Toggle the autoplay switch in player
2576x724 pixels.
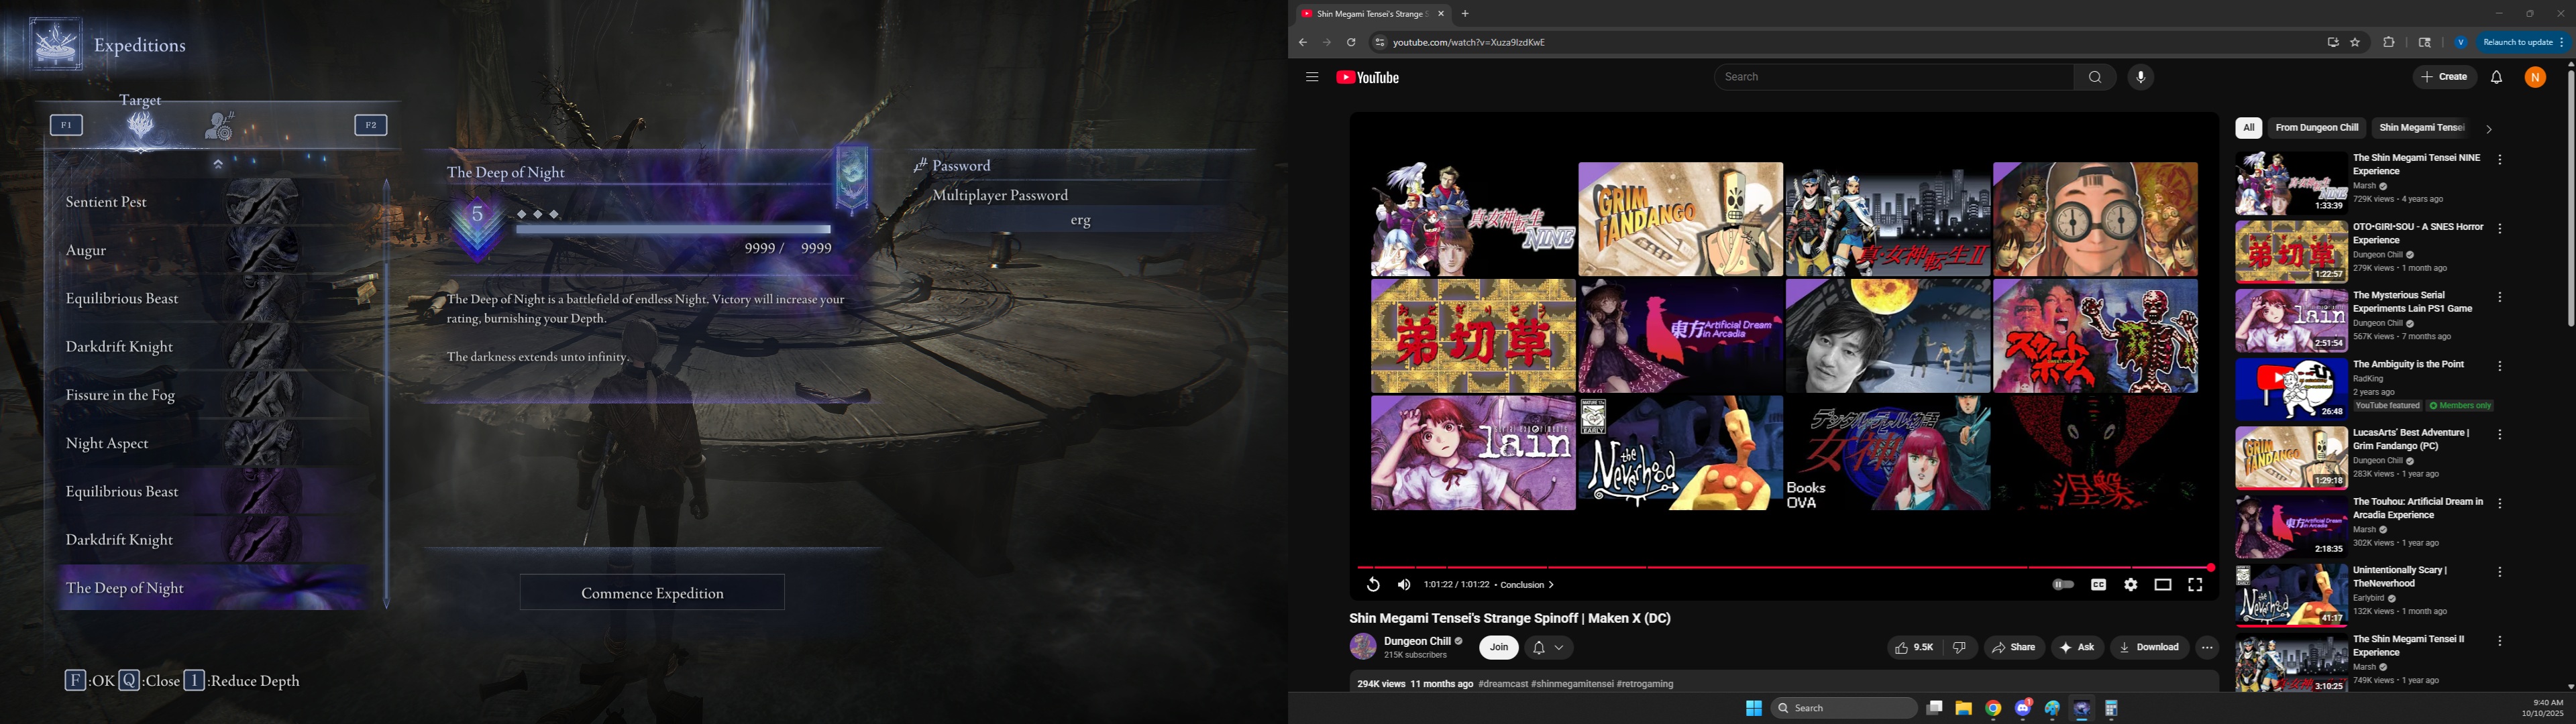click(2063, 585)
